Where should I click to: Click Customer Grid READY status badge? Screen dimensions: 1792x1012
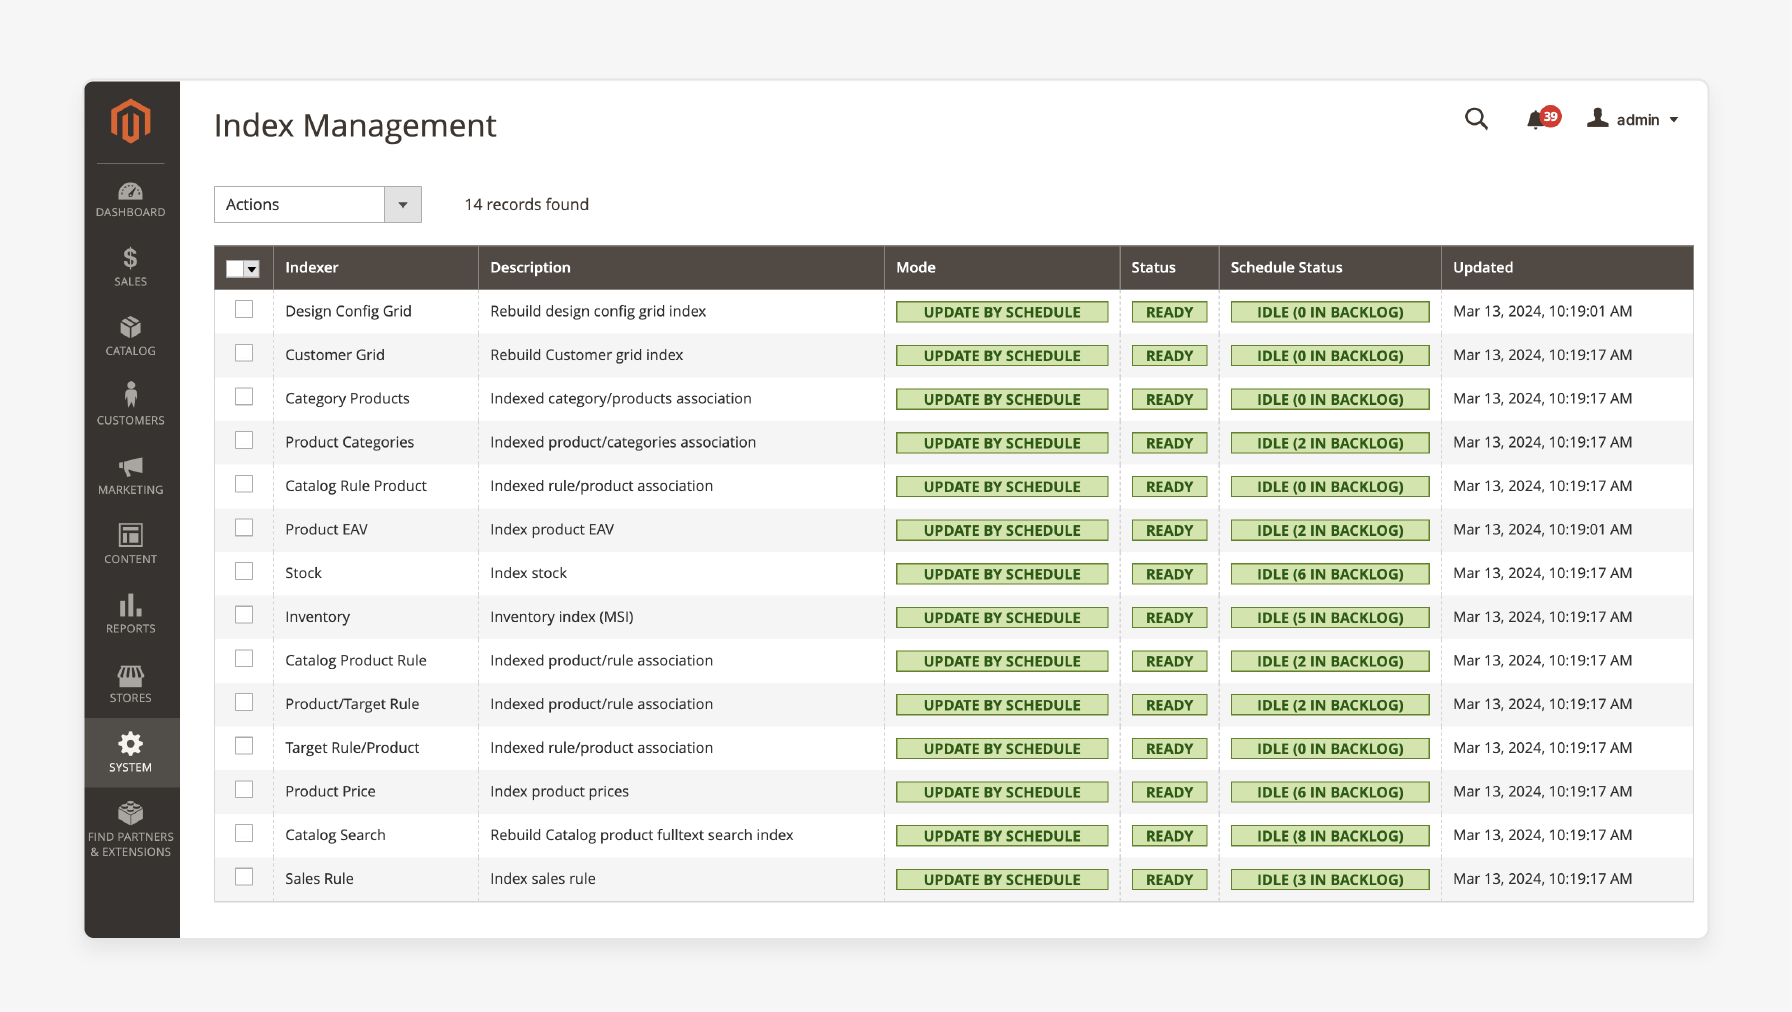[1169, 356]
